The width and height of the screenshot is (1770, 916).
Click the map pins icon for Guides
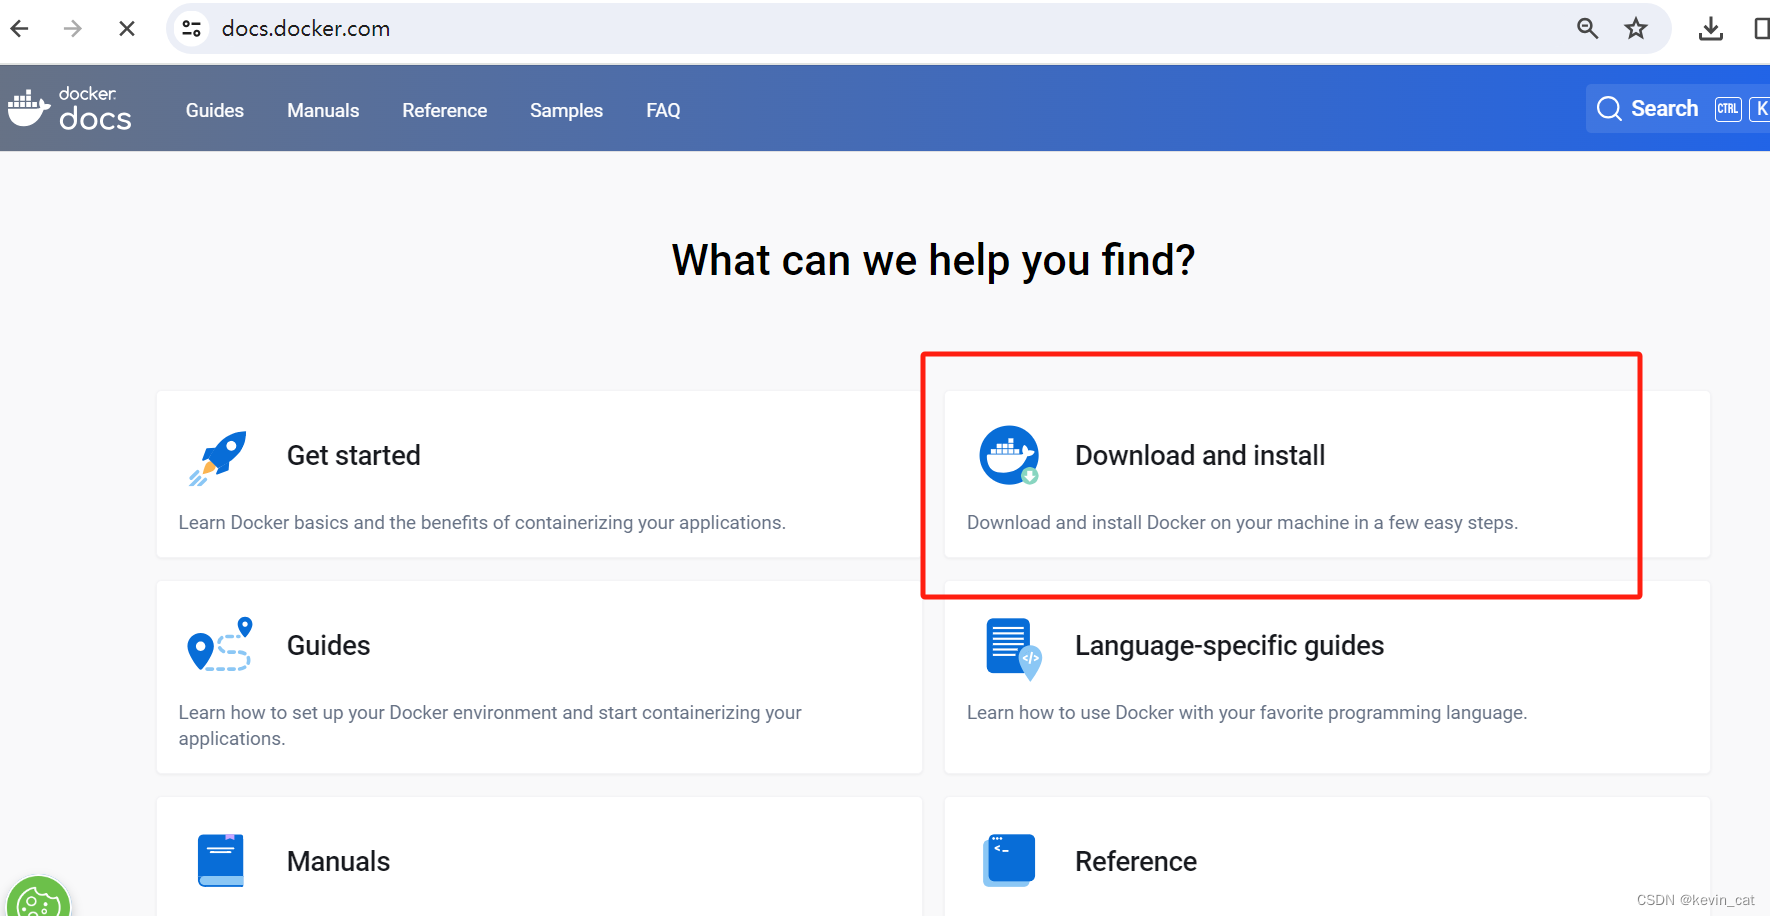point(220,645)
